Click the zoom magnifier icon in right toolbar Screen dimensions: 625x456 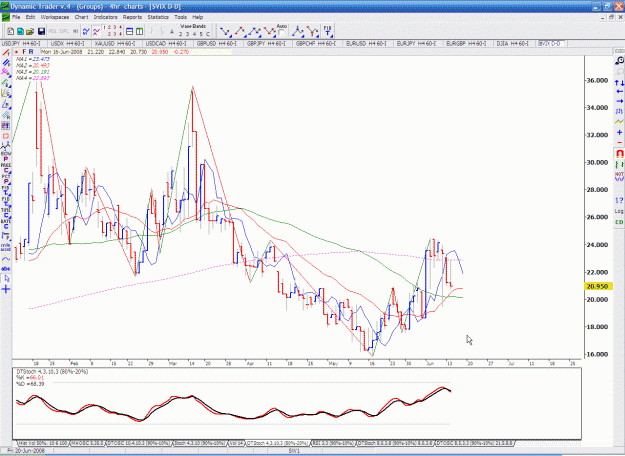tap(619, 60)
